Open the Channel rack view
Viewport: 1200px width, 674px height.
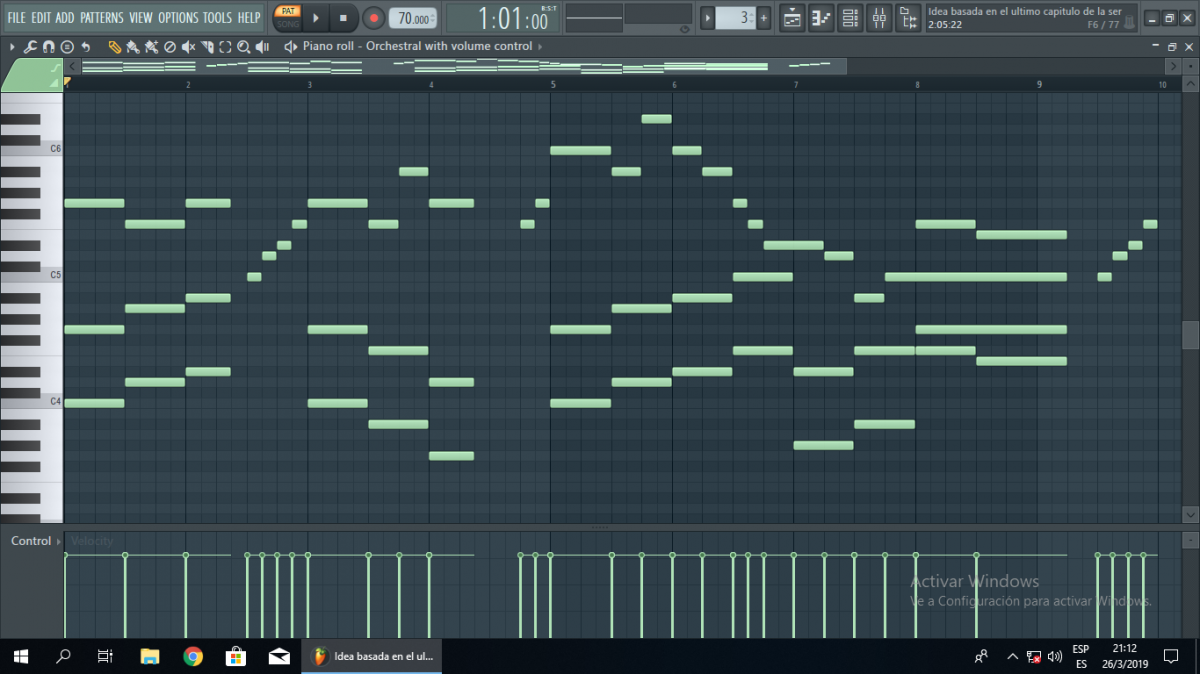[850, 17]
